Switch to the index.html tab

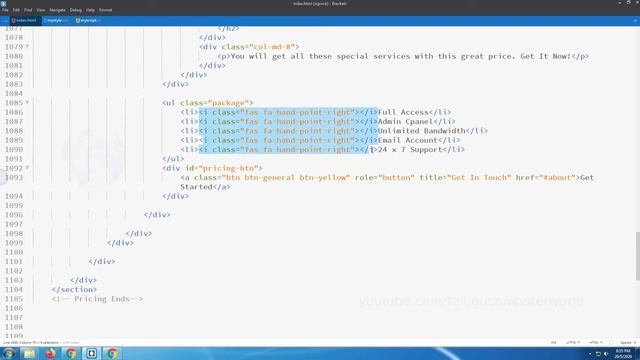coord(25,20)
